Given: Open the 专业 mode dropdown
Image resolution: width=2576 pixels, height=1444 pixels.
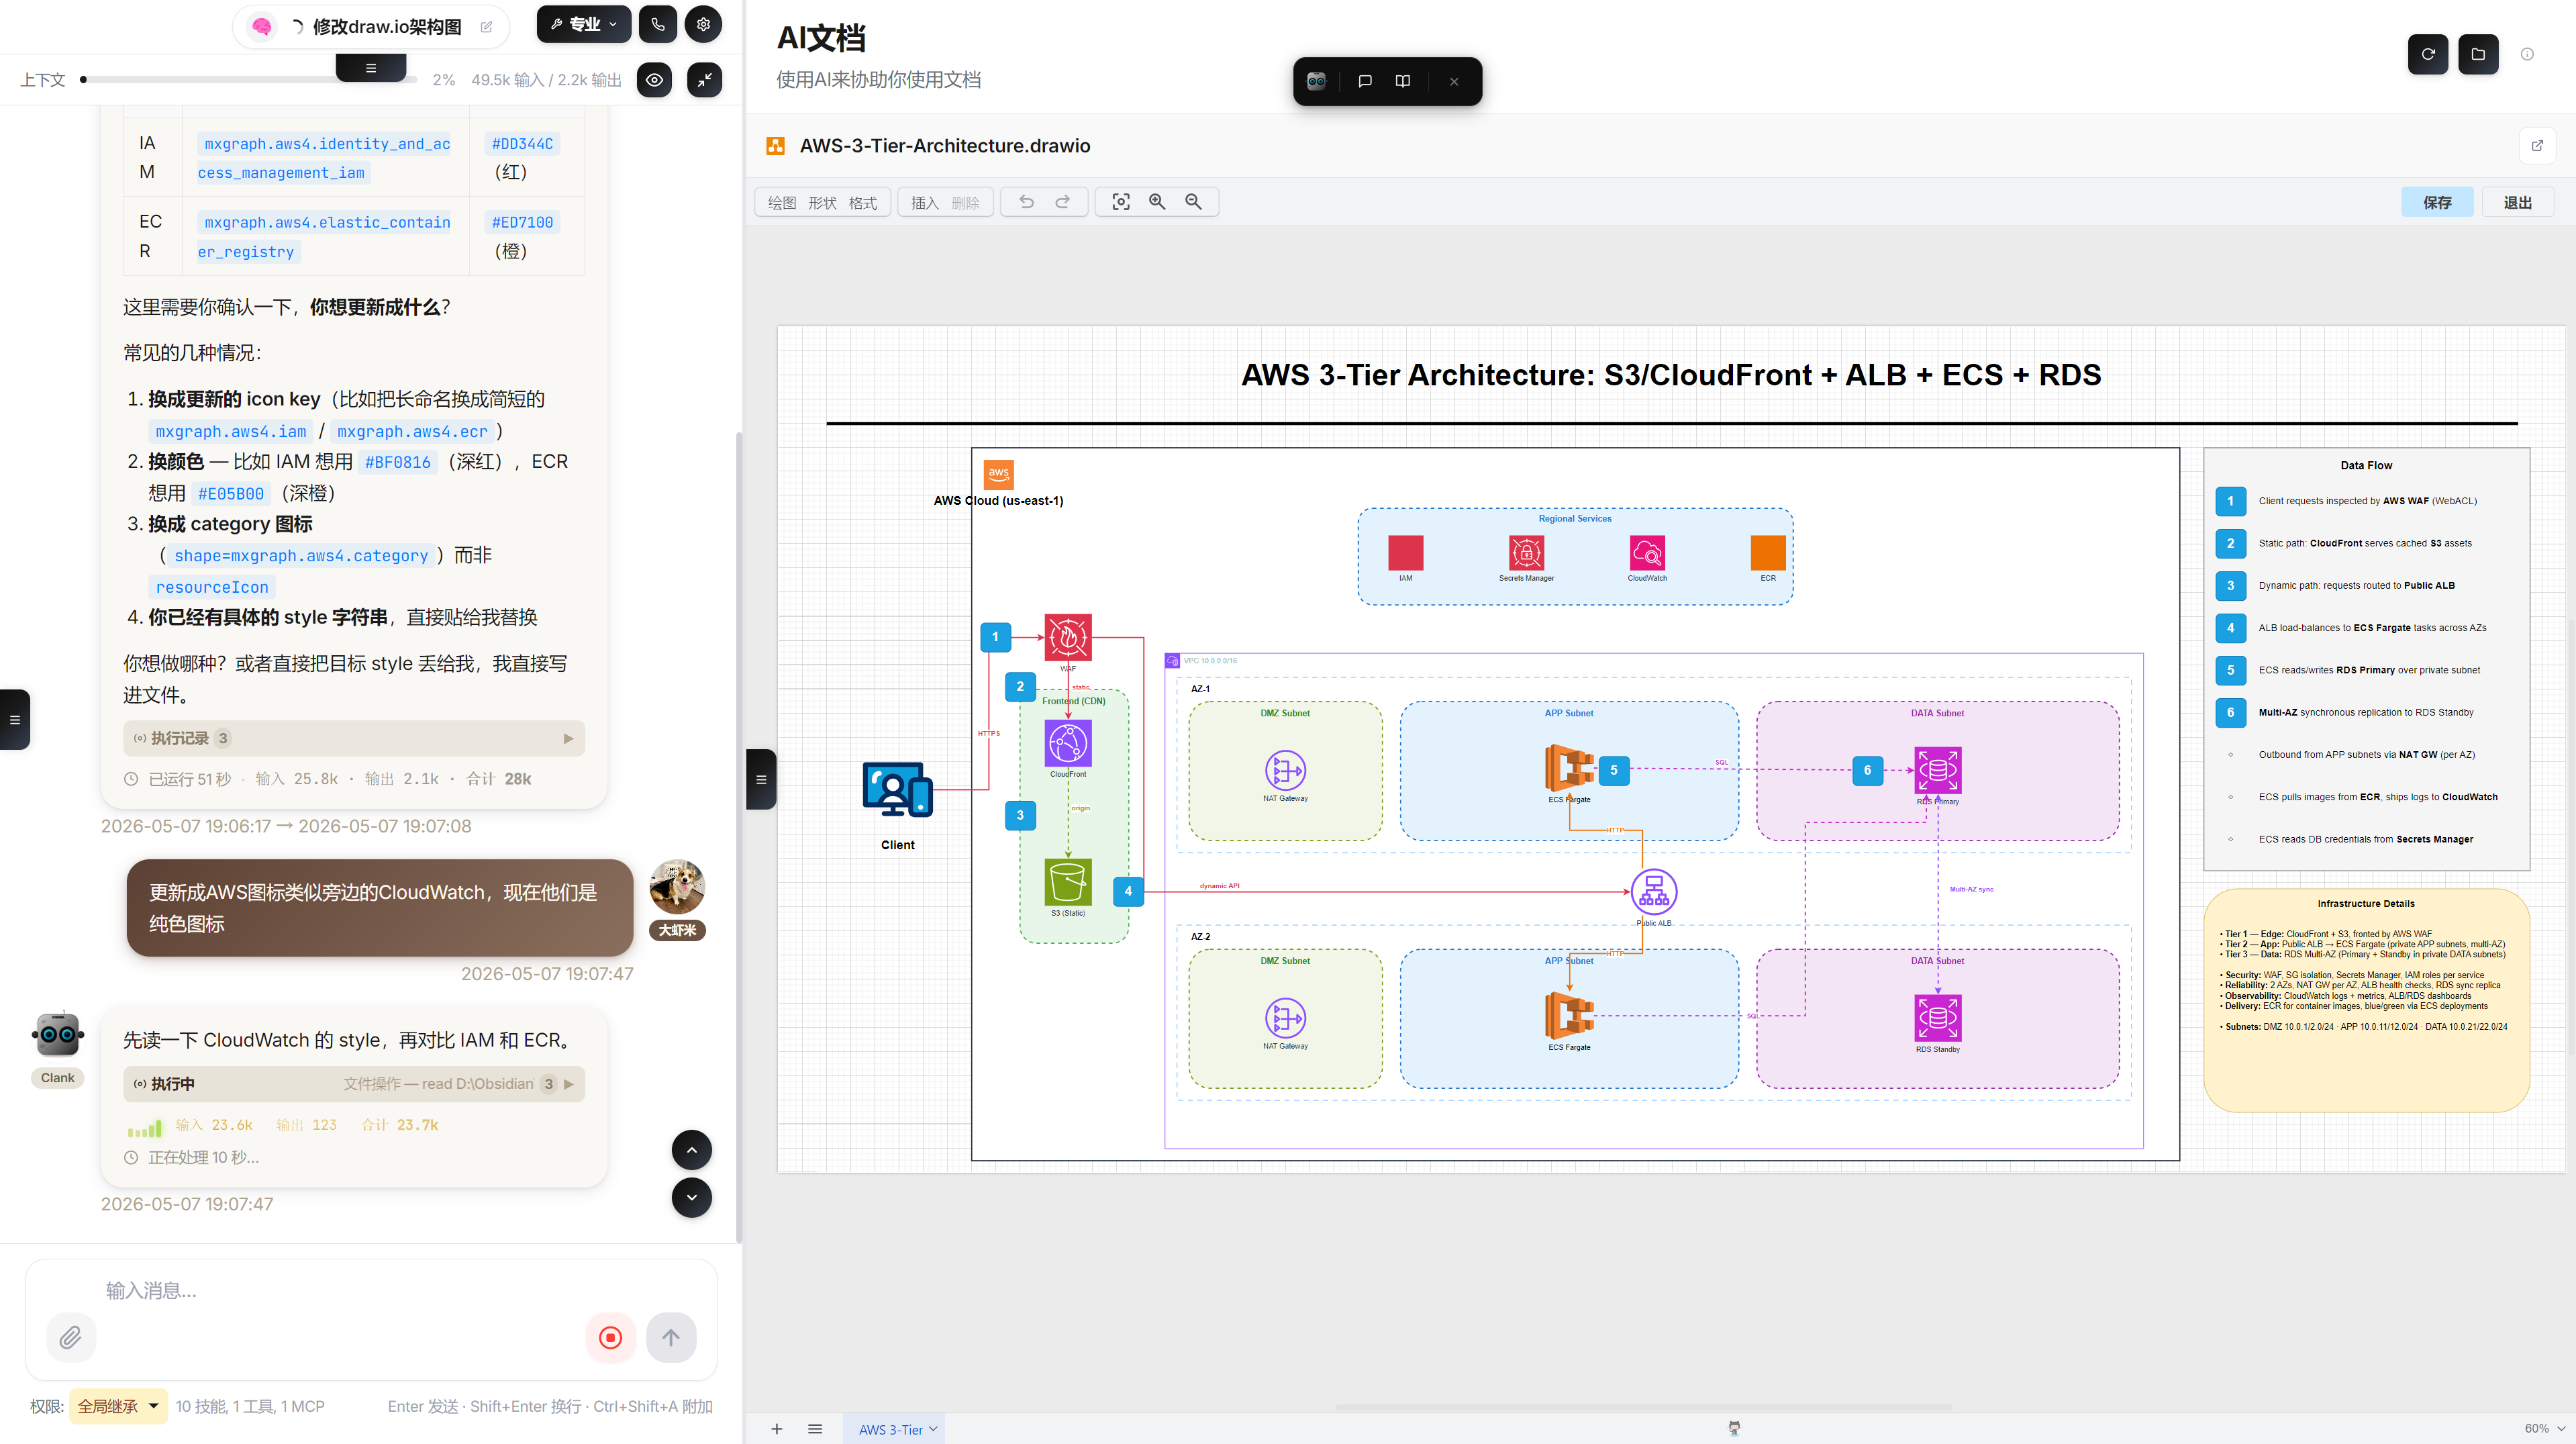Looking at the screenshot, I should 584,25.
